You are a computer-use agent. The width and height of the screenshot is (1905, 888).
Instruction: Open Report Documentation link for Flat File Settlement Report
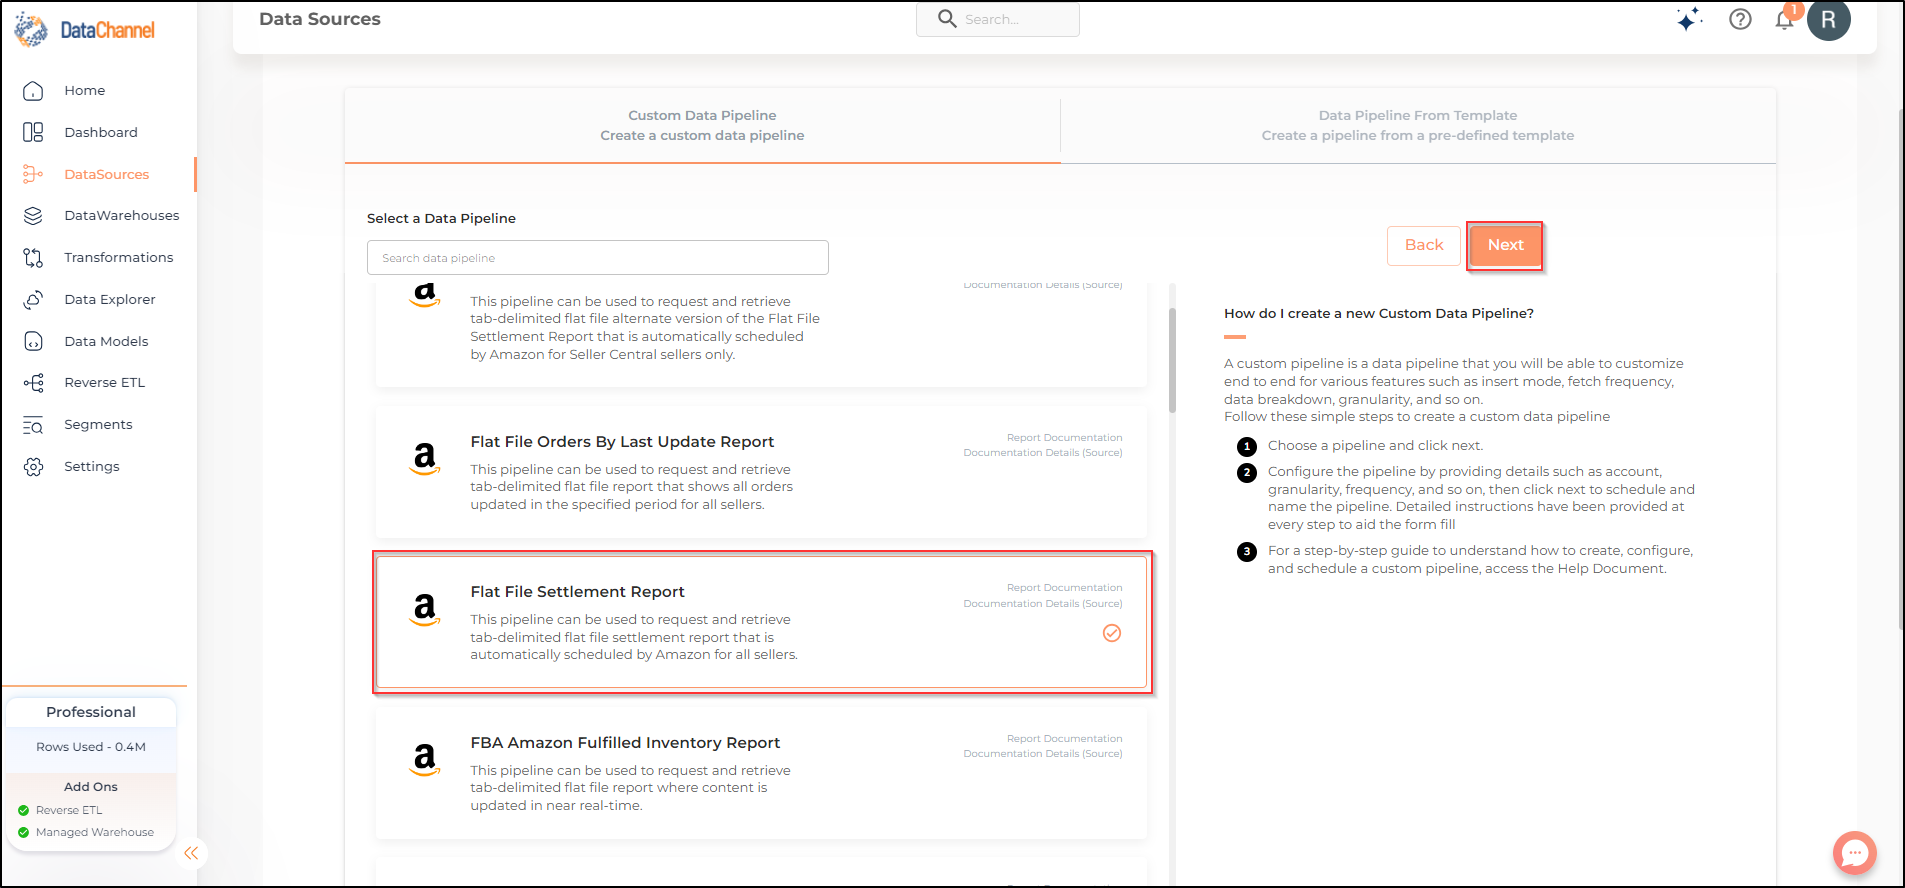click(x=1064, y=588)
